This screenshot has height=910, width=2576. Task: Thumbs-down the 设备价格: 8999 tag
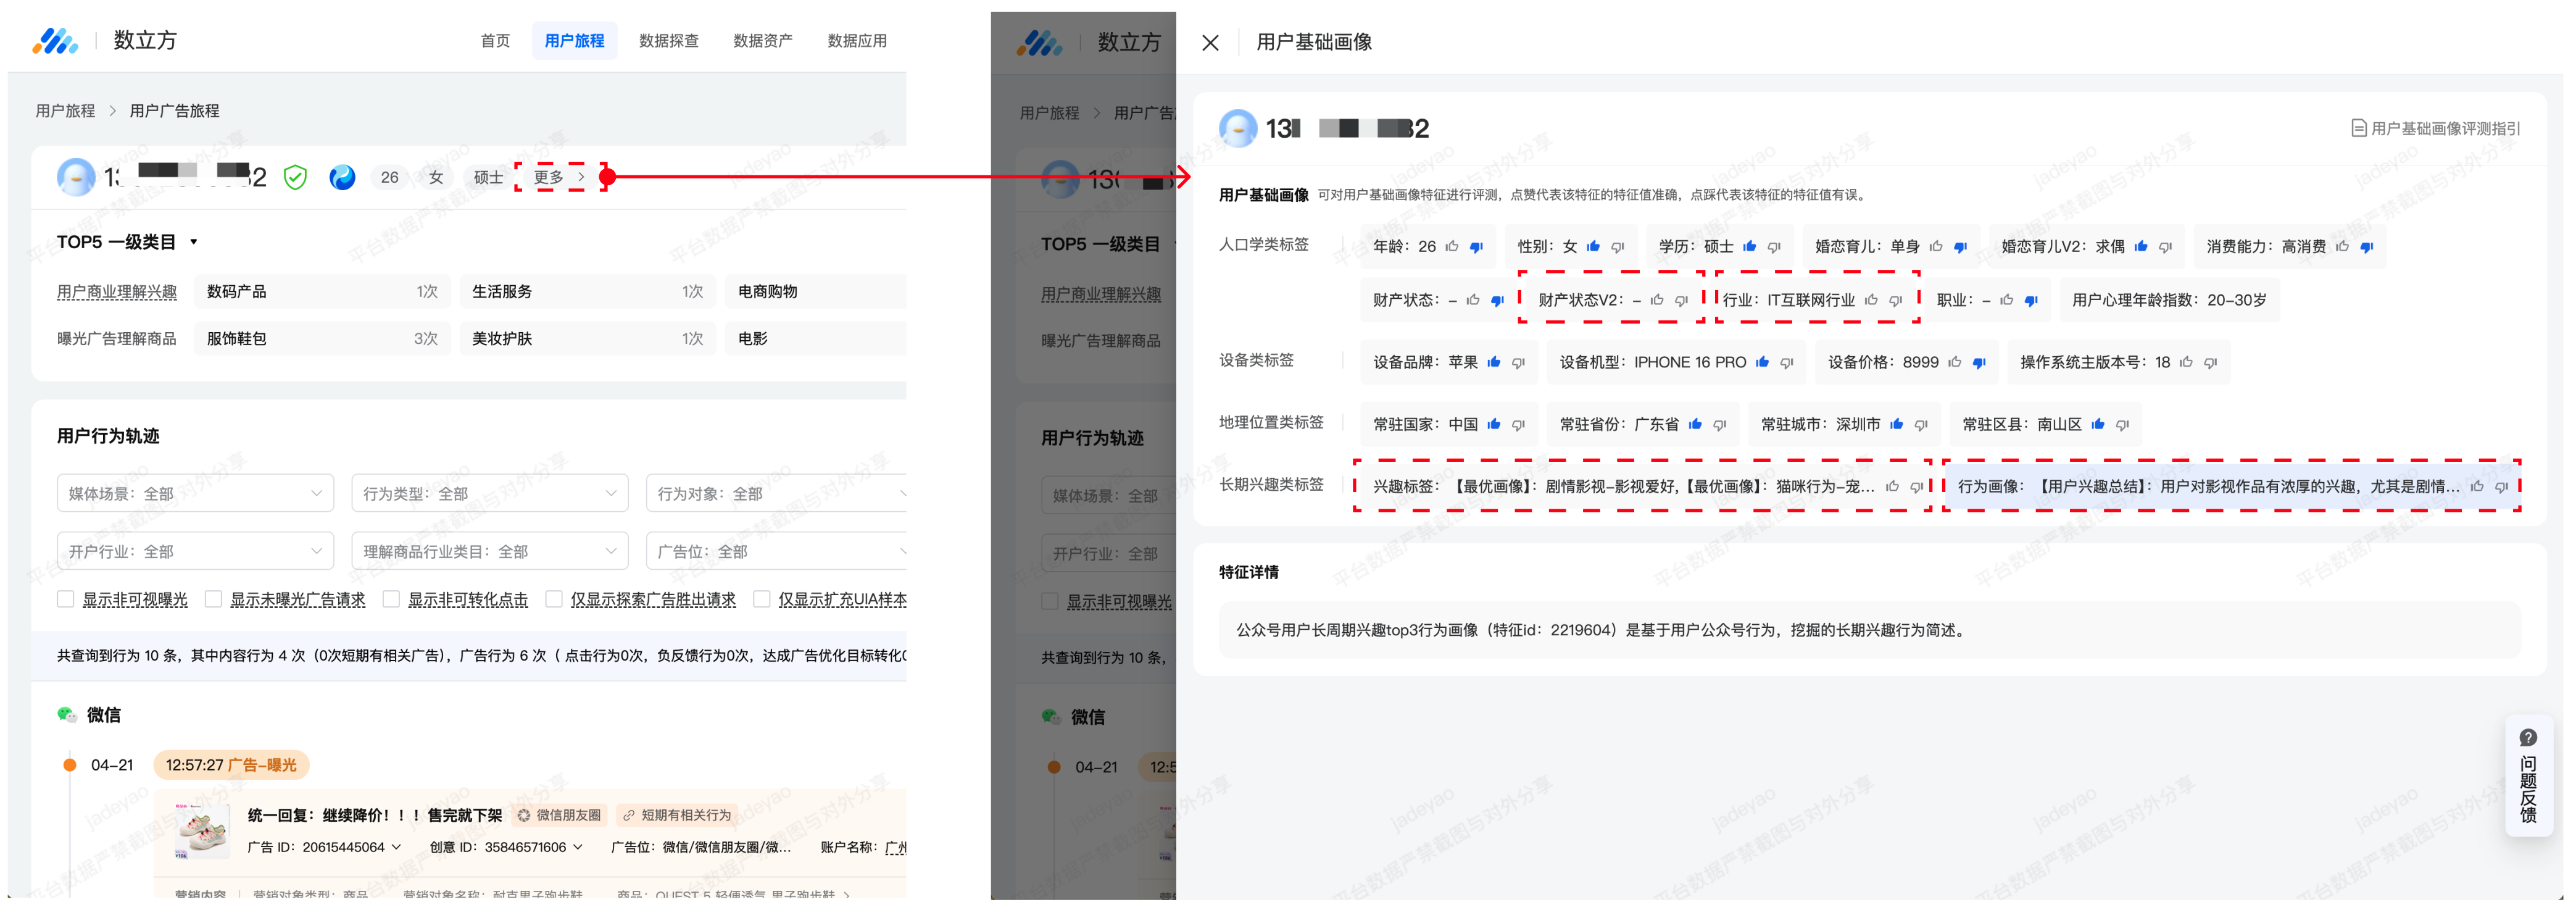[x=1979, y=363]
